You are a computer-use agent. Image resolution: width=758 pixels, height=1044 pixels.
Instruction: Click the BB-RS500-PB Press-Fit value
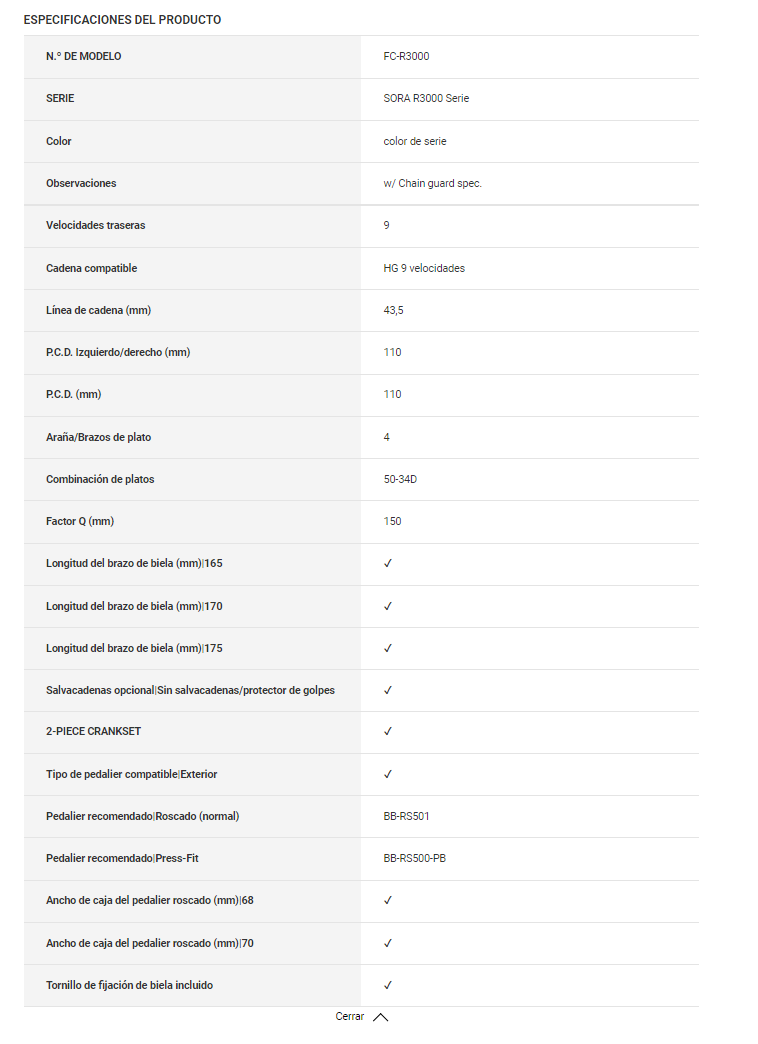(x=415, y=858)
